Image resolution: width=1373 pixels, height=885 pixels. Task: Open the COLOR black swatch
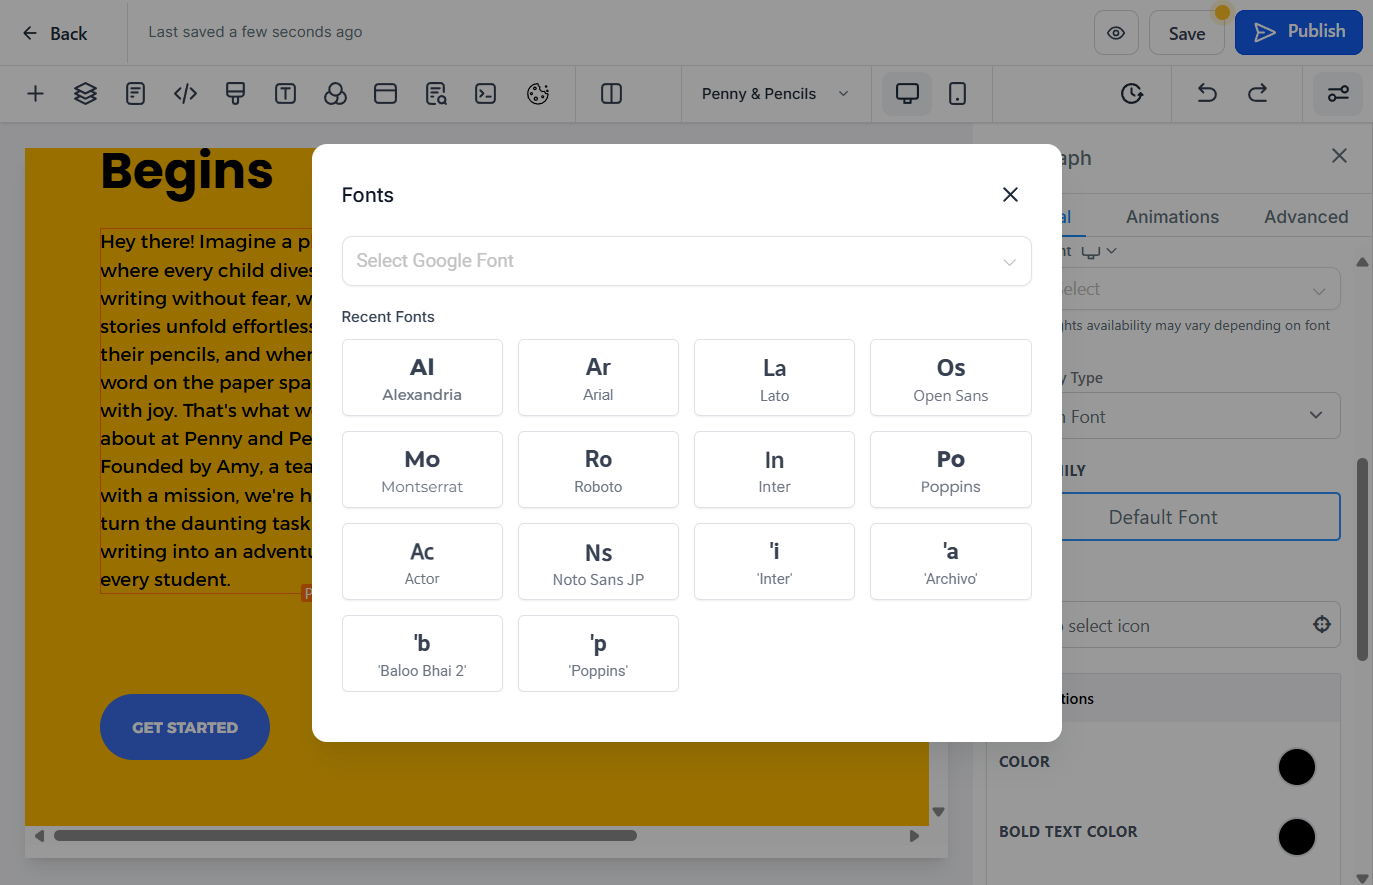tap(1297, 767)
